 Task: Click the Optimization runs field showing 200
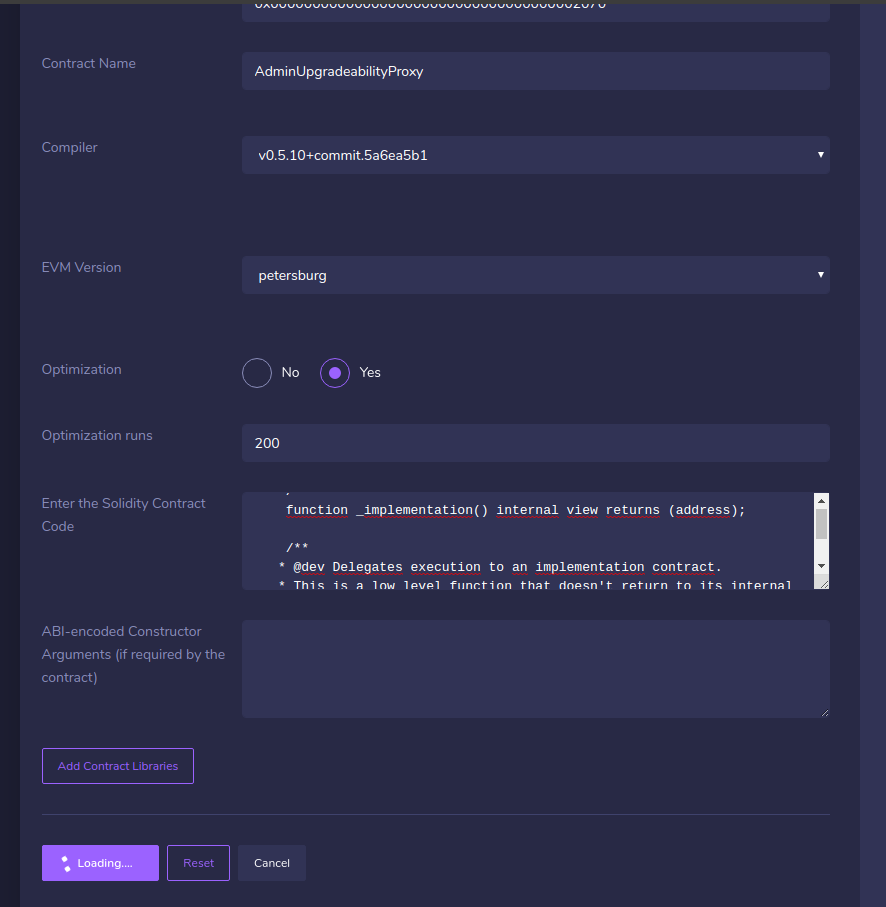[x=536, y=443]
